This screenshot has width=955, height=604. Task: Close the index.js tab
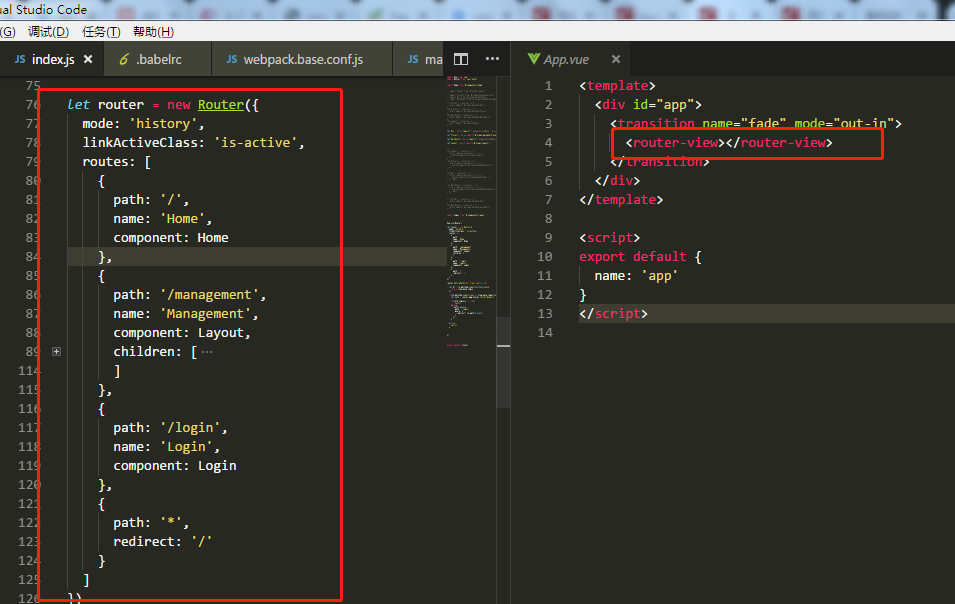[x=88, y=59]
